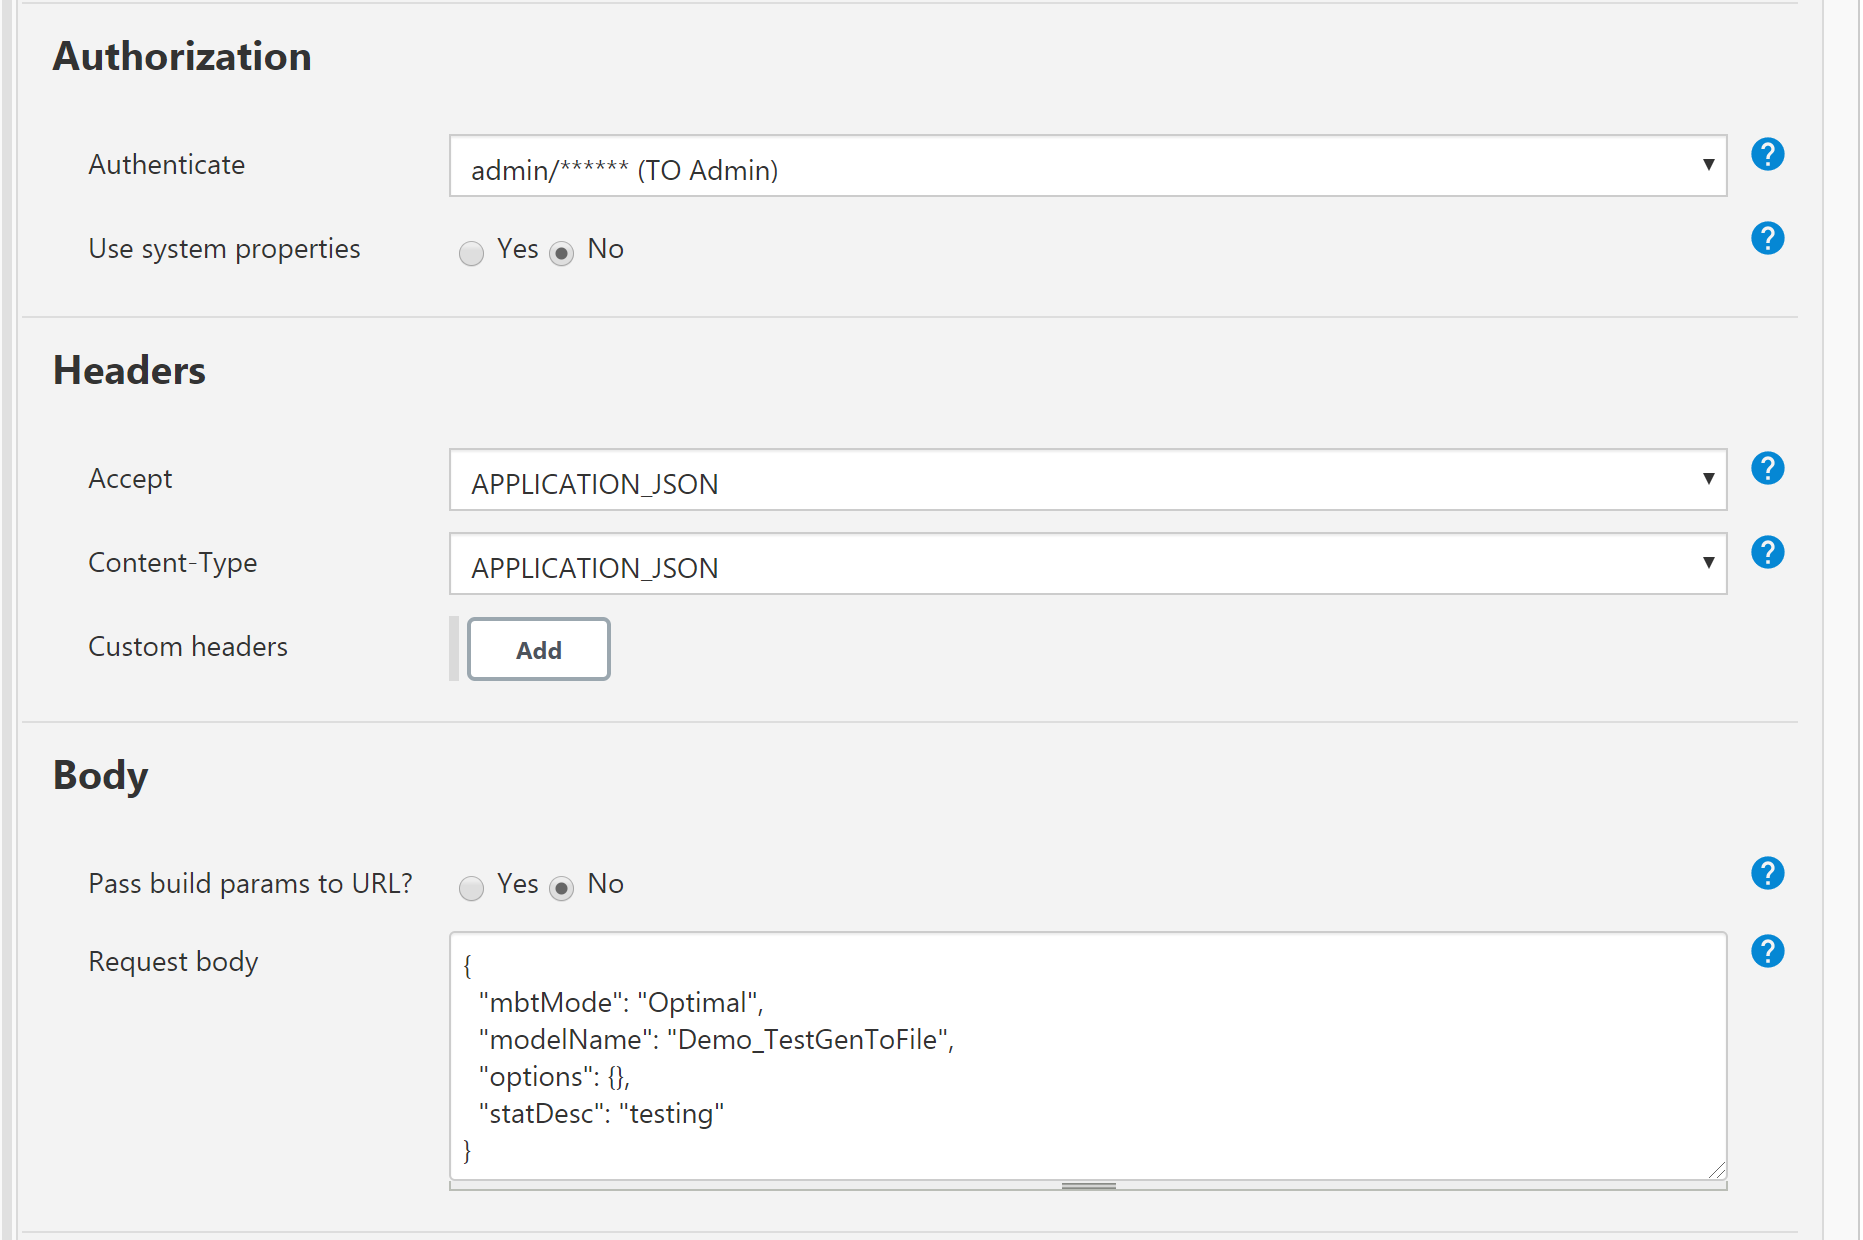Click the help icon beside Accept header

[1767, 469]
